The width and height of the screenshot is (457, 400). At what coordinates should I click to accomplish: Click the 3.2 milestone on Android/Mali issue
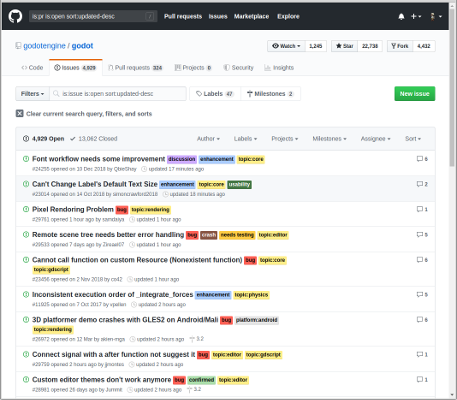pos(197,339)
